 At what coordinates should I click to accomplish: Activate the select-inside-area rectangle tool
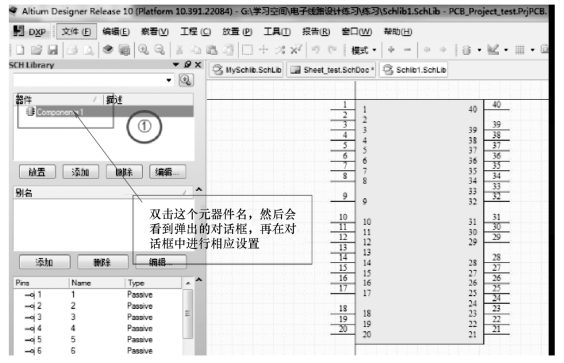[x=247, y=50]
